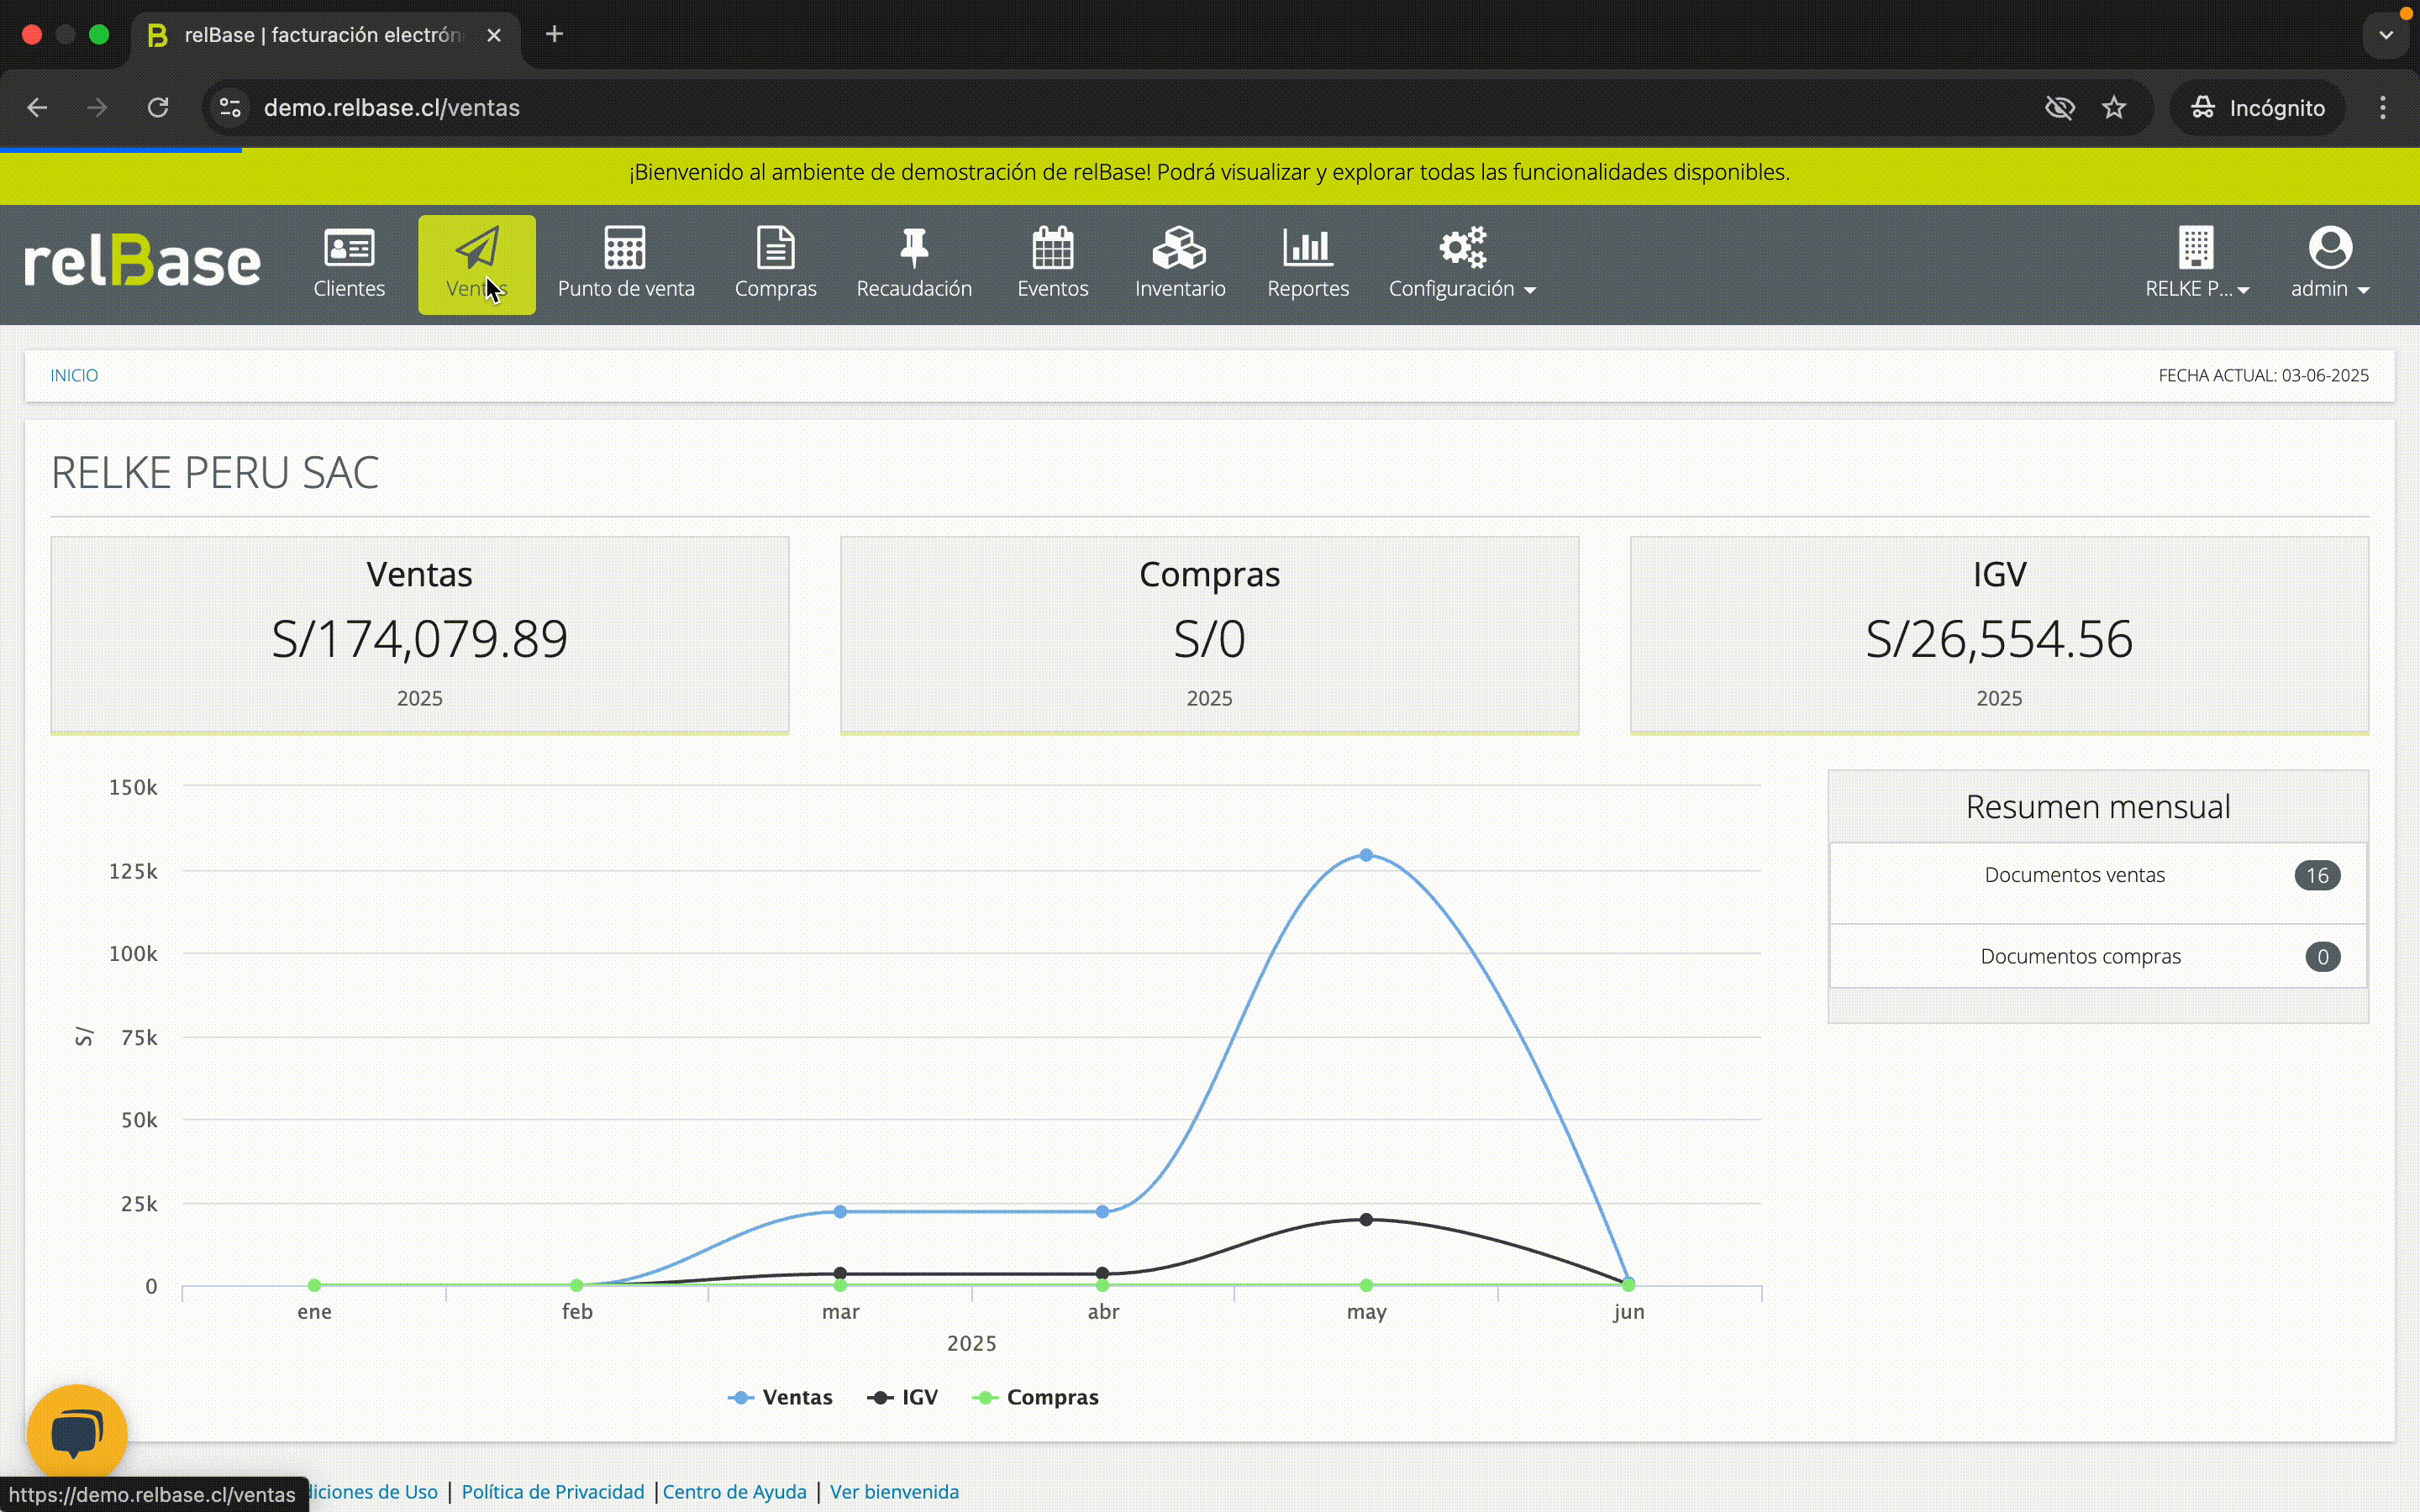The width and height of the screenshot is (2420, 1512).
Task: Expand the Configuración dropdown arrow
Action: point(1530,290)
